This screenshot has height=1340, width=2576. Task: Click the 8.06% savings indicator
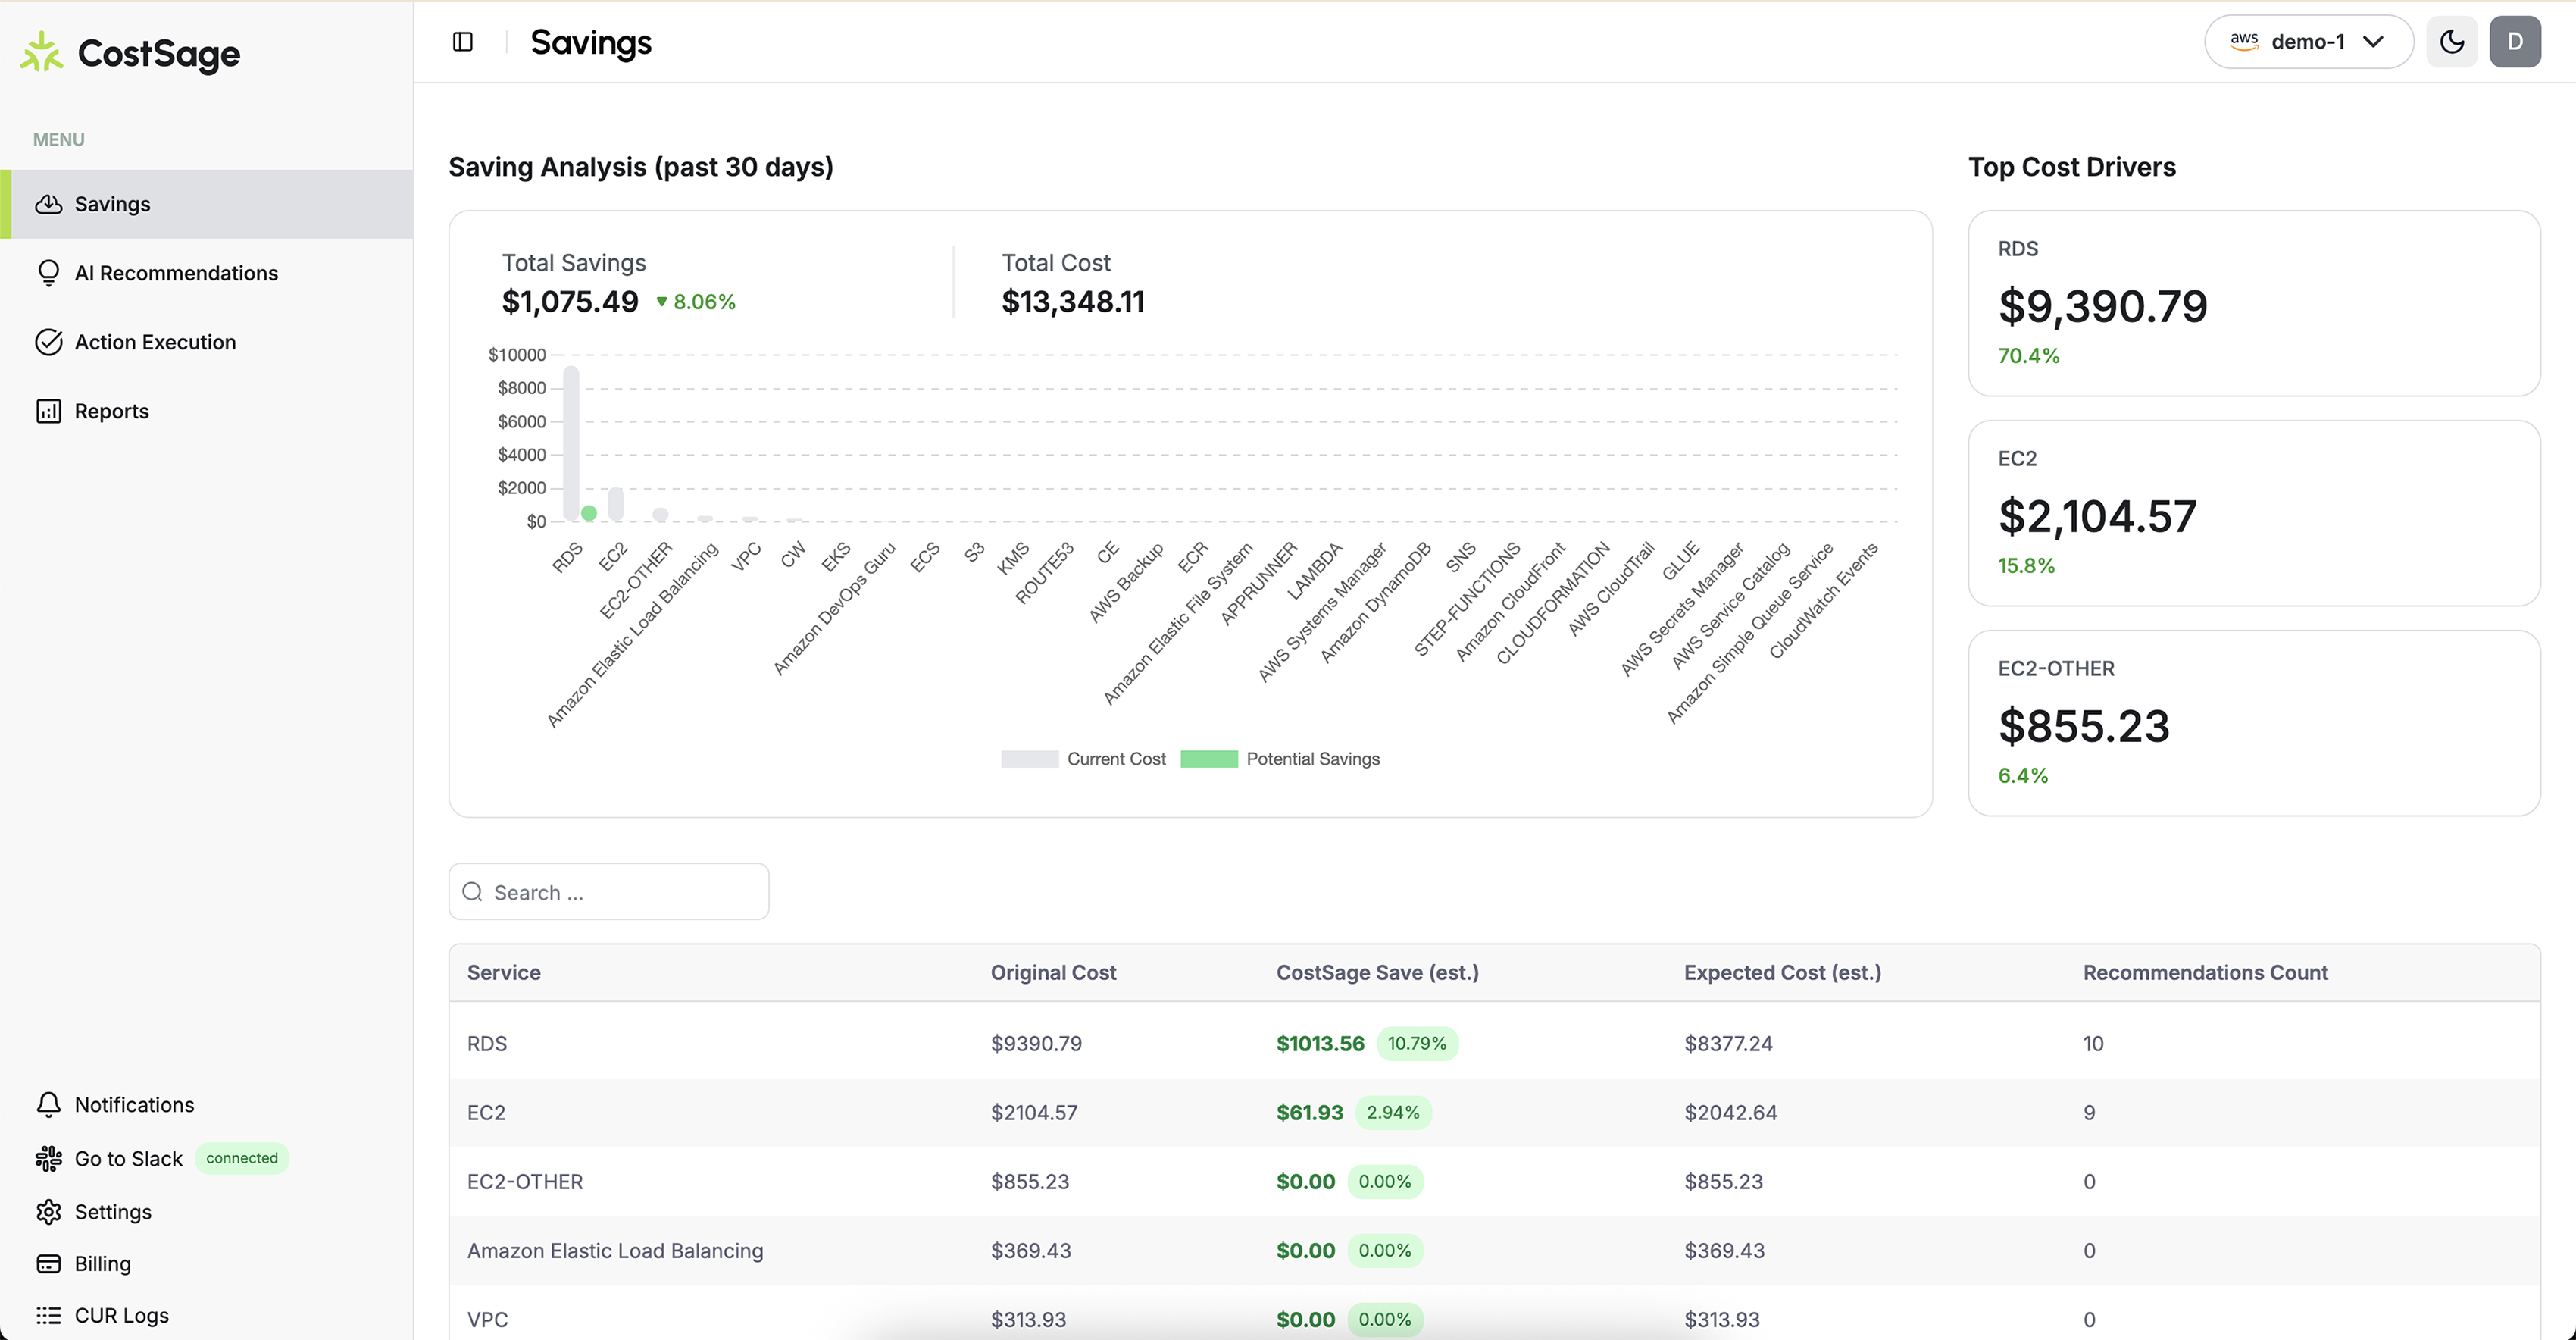tap(696, 302)
